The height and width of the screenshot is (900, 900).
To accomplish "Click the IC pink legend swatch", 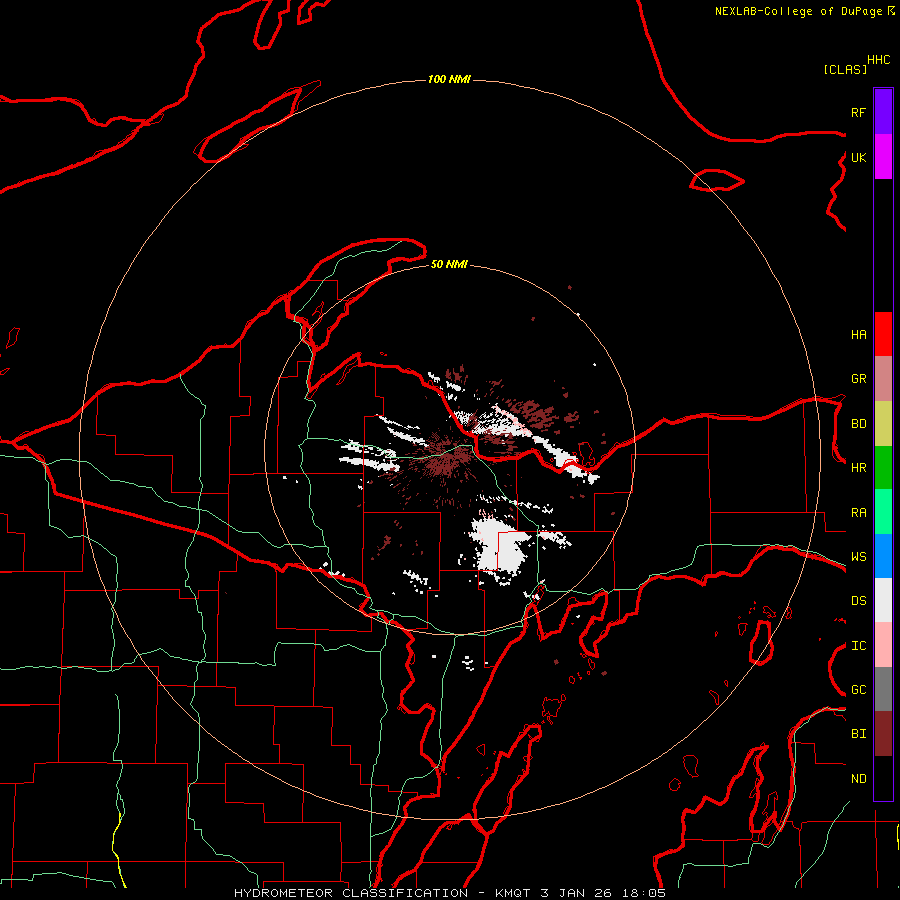I will [883, 645].
